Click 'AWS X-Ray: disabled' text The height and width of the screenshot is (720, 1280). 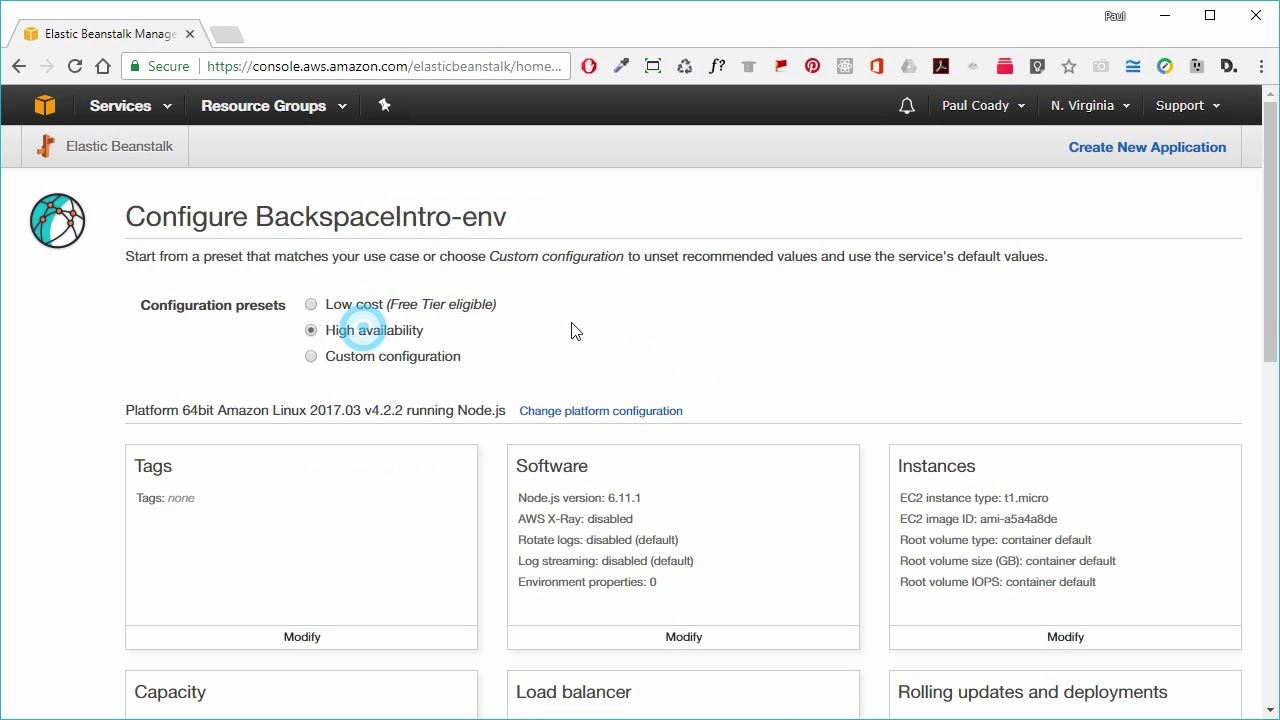click(575, 519)
